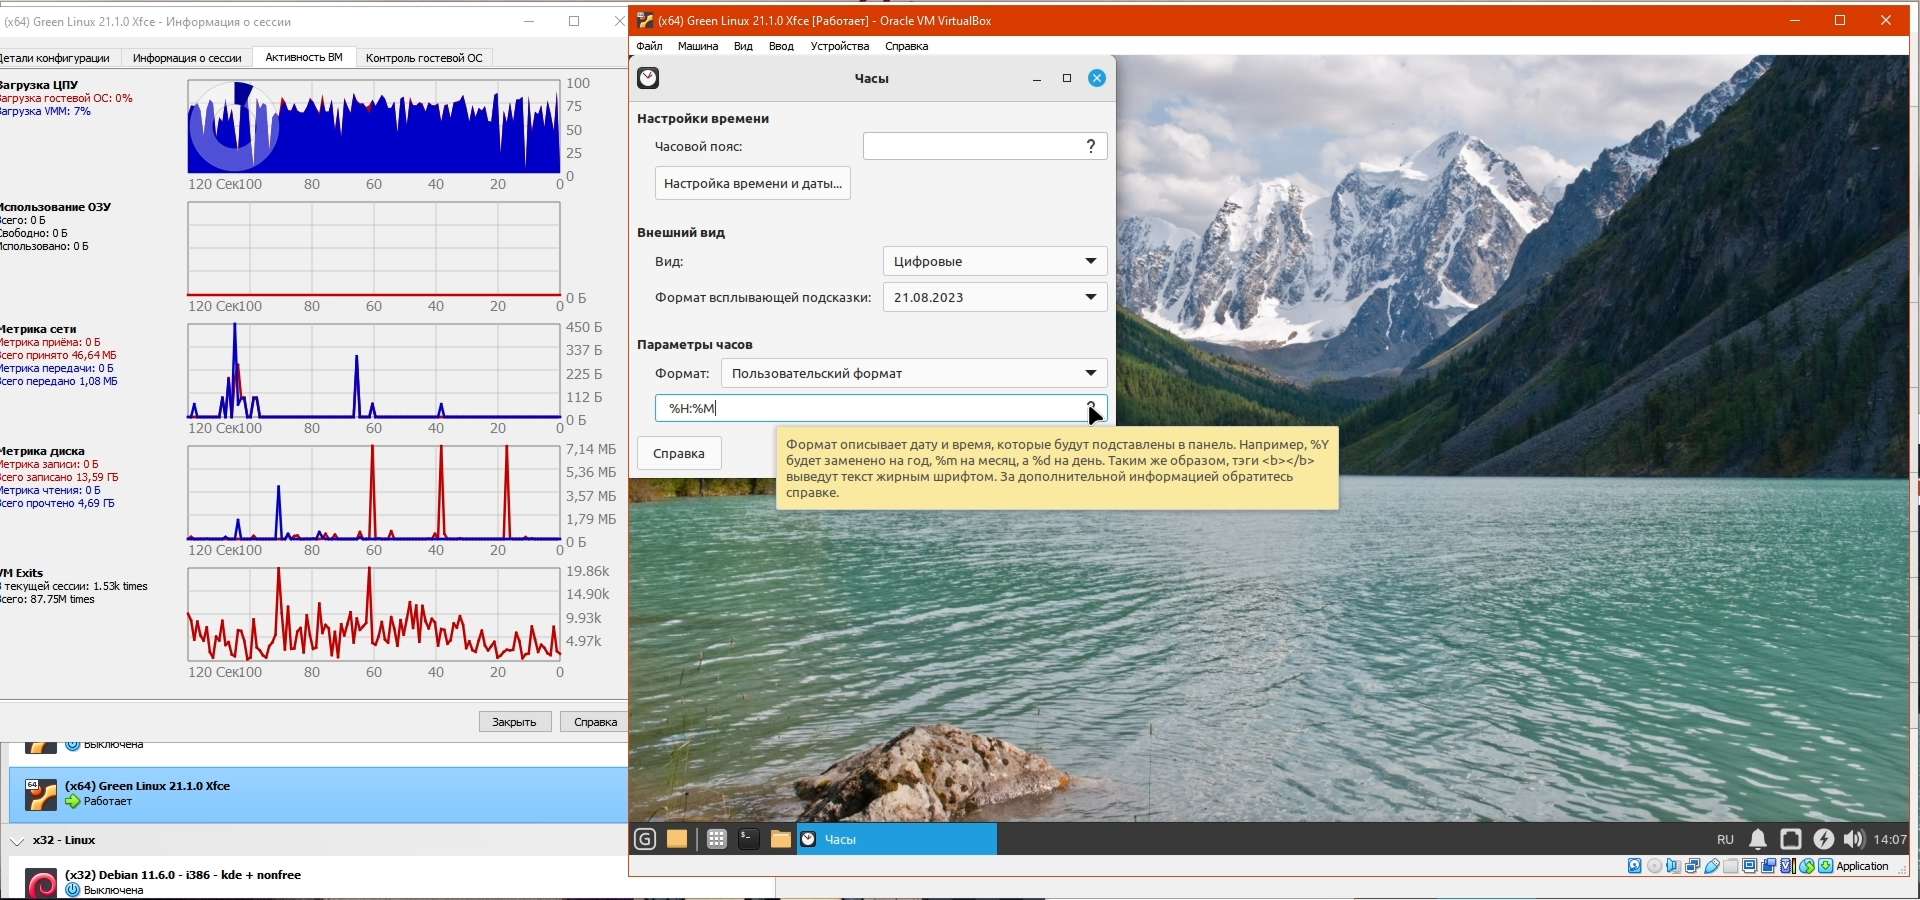Click the USB devices indicator in VirtualBox status bar
This screenshot has width=1920, height=900.
pos(1711,866)
